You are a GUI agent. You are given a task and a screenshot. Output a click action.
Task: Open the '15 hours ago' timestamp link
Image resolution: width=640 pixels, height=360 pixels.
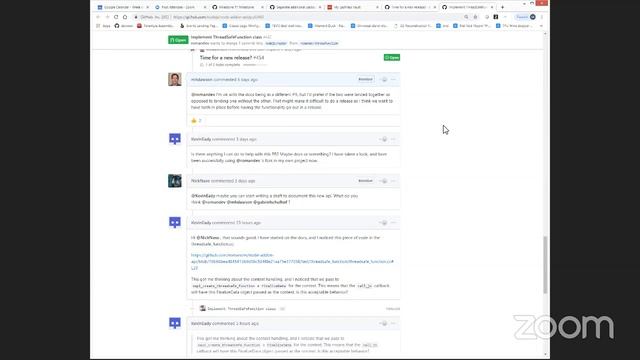[248, 223]
